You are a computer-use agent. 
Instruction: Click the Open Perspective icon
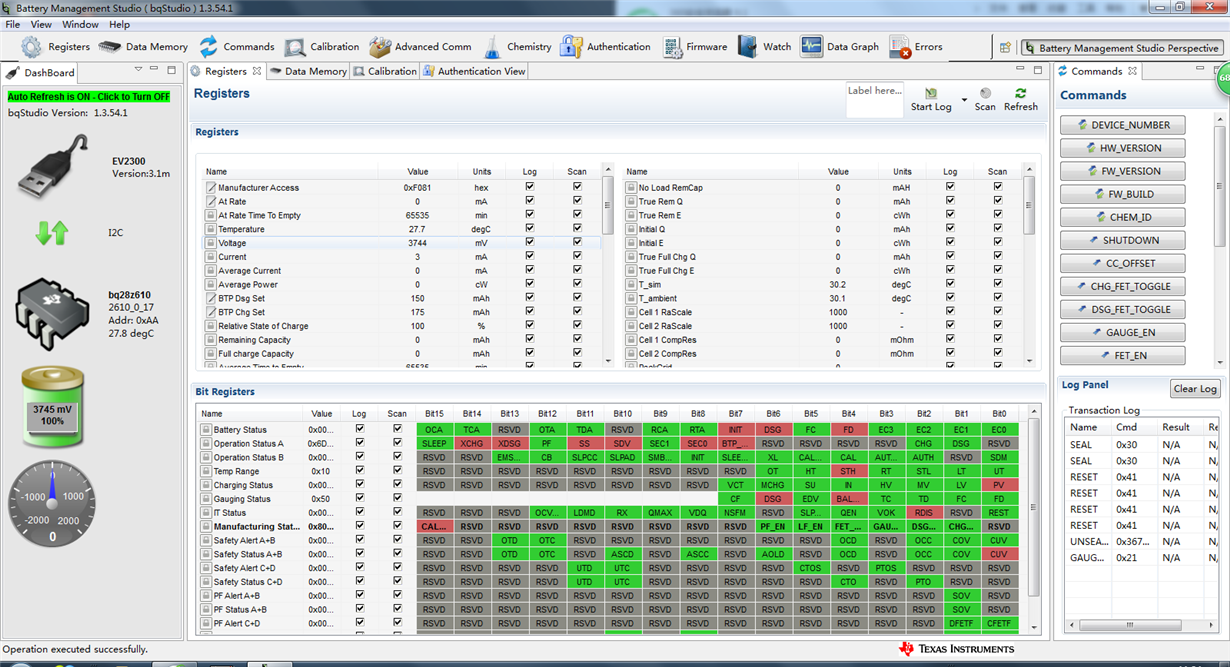click(1005, 47)
